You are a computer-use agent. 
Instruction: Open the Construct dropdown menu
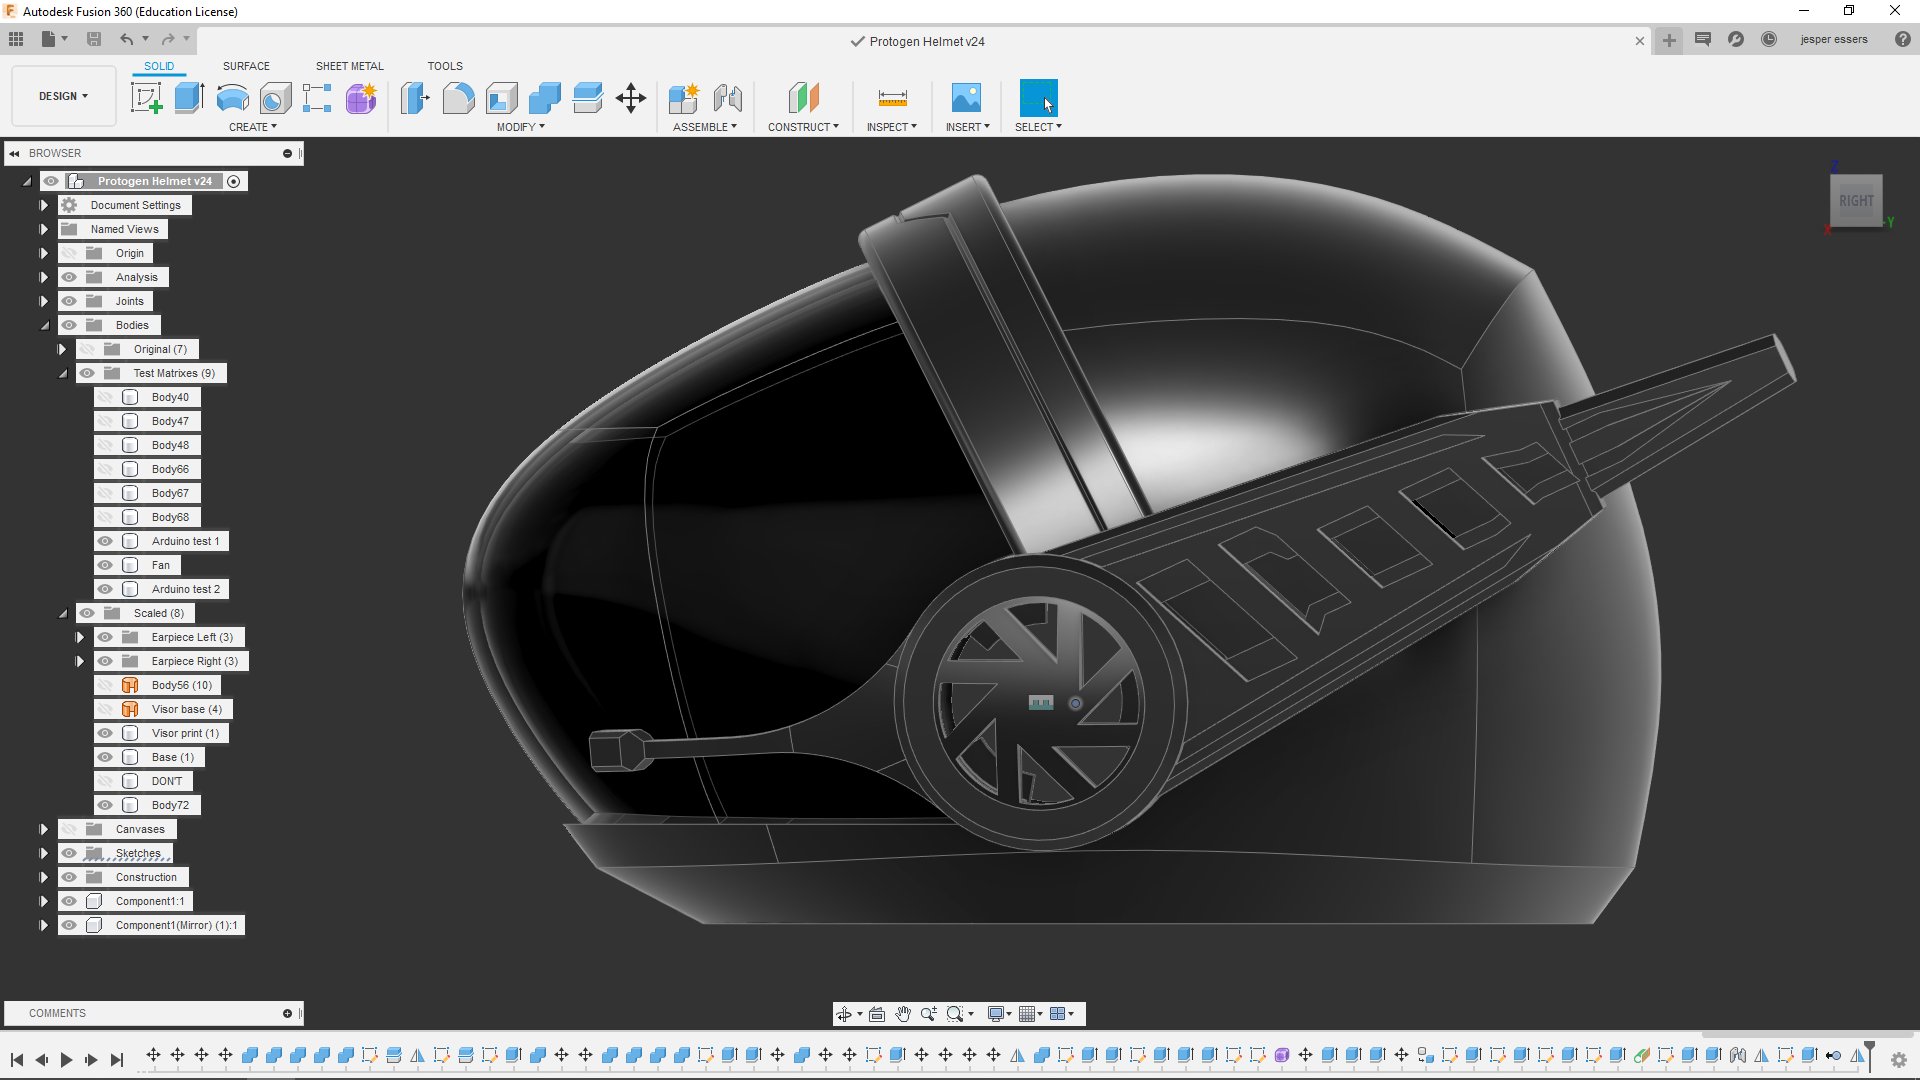pyautogui.click(x=803, y=127)
